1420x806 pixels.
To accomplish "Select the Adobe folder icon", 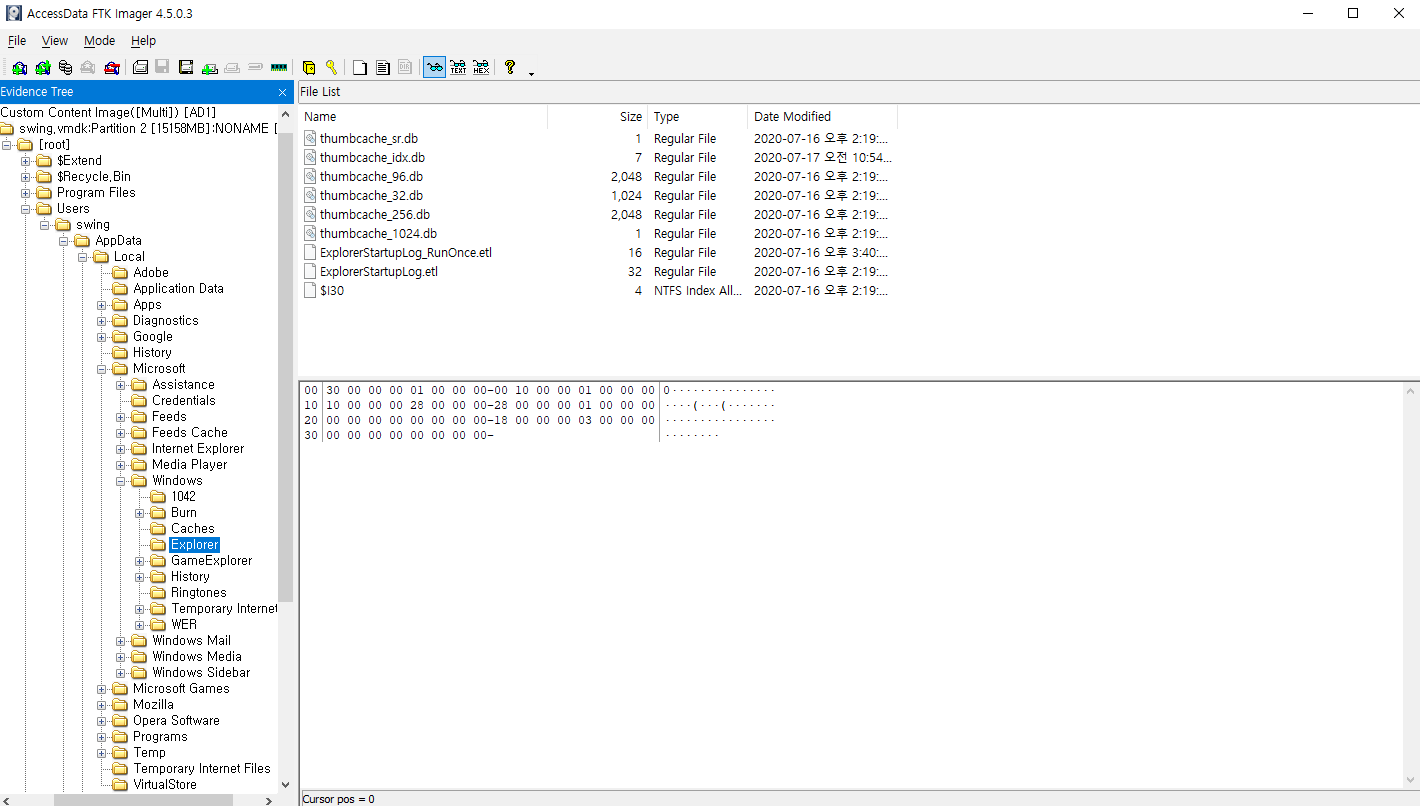I will point(119,272).
